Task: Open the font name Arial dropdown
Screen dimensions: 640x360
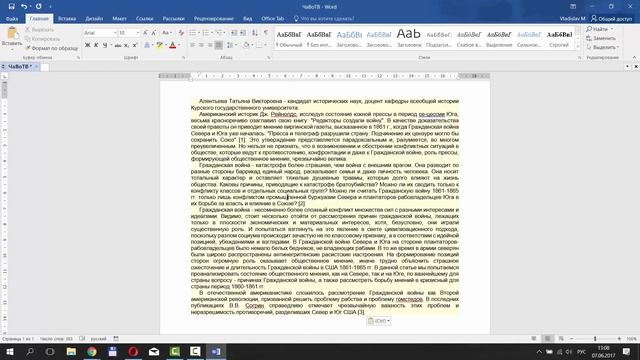Action: click(x=115, y=33)
